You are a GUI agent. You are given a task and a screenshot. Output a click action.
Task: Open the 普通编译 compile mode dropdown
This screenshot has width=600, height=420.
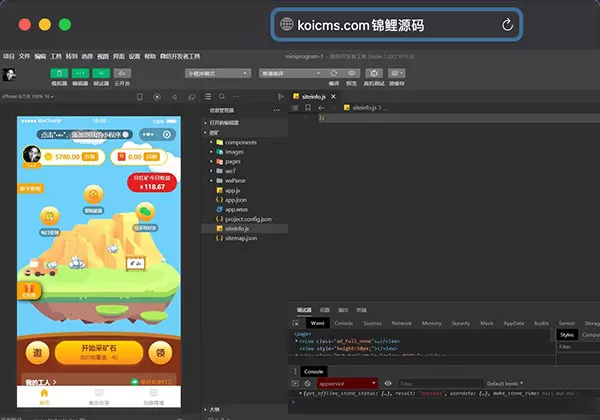point(291,73)
